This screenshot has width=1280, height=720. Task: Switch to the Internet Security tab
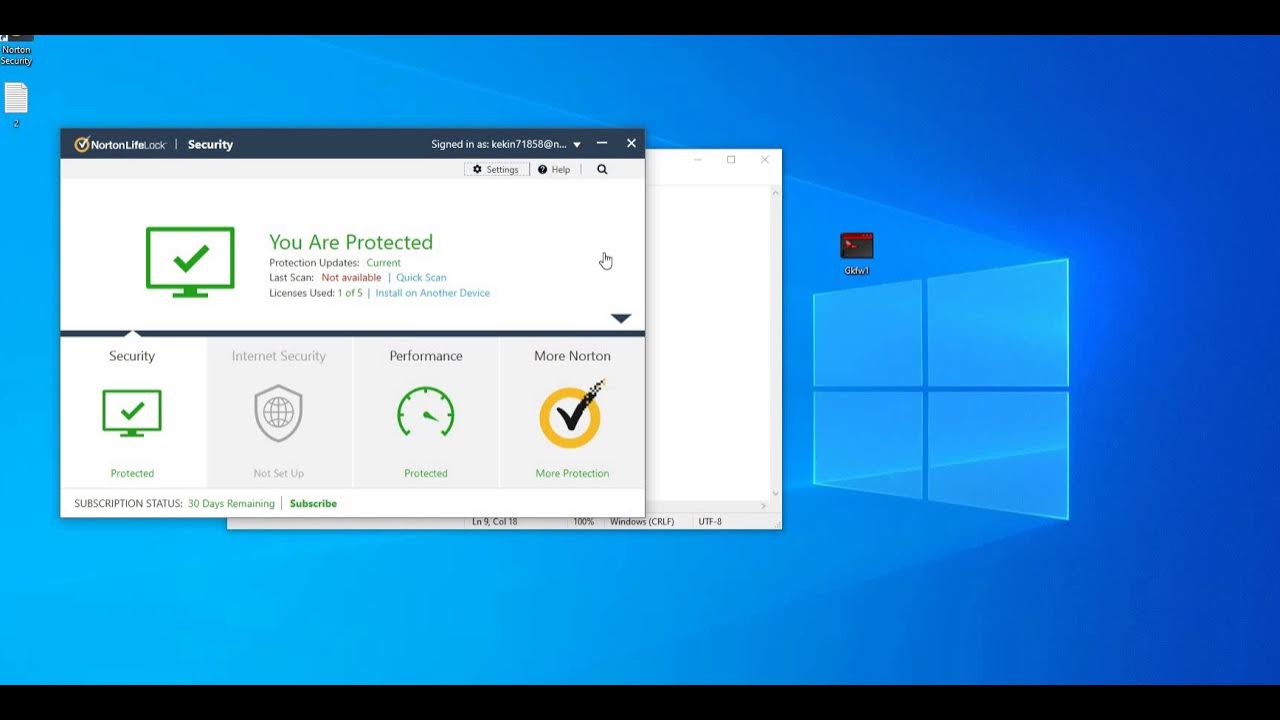(279, 412)
